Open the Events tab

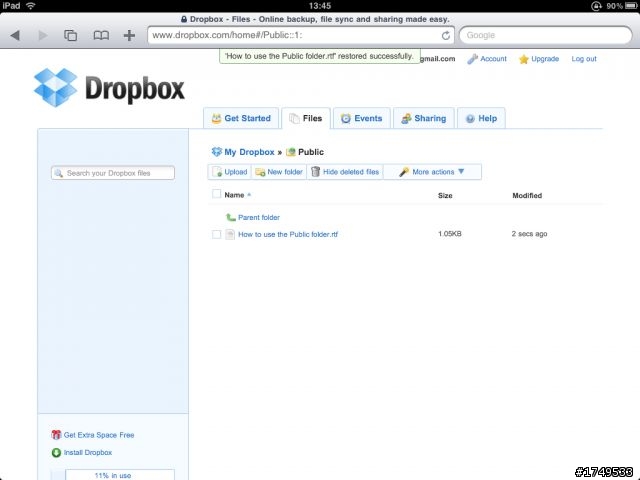click(362, 118)
